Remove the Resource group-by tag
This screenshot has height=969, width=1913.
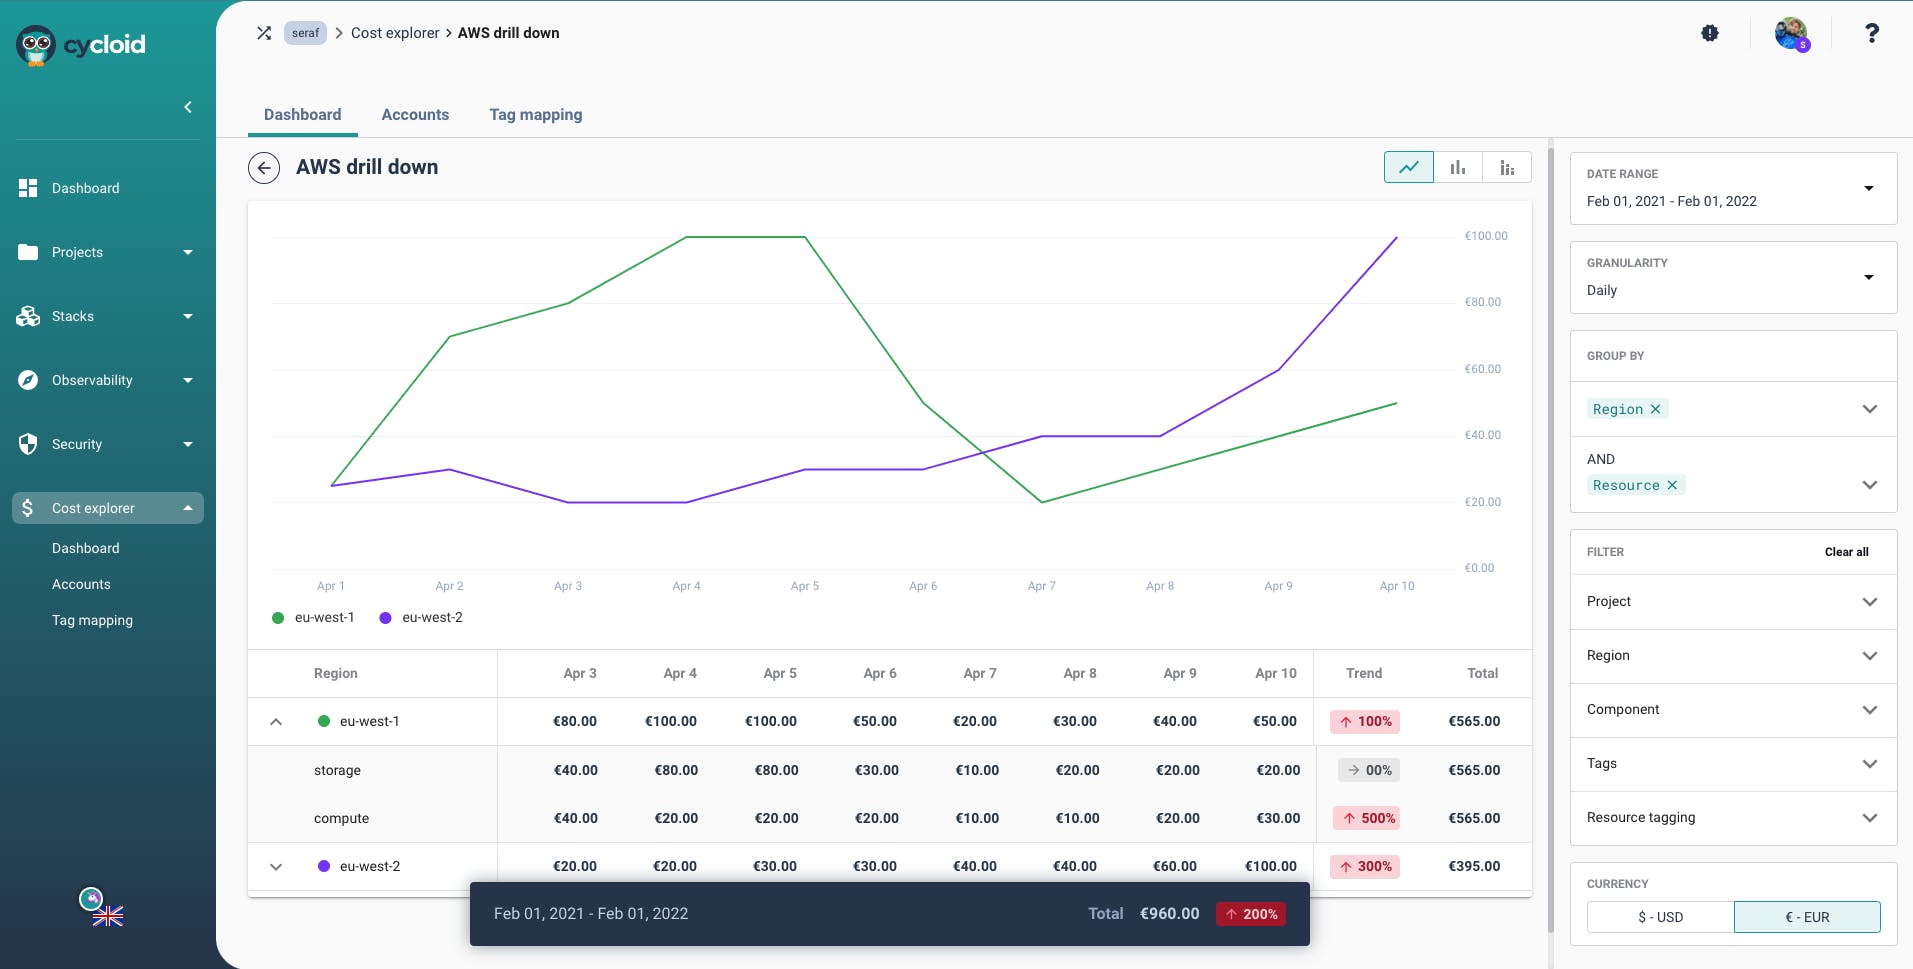1672,486
